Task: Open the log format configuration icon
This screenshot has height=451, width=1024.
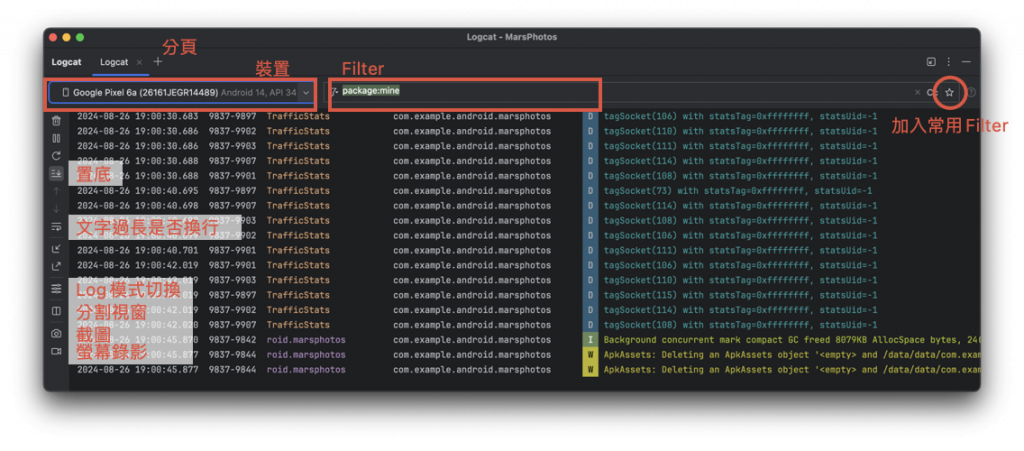Action: point(56,288)
